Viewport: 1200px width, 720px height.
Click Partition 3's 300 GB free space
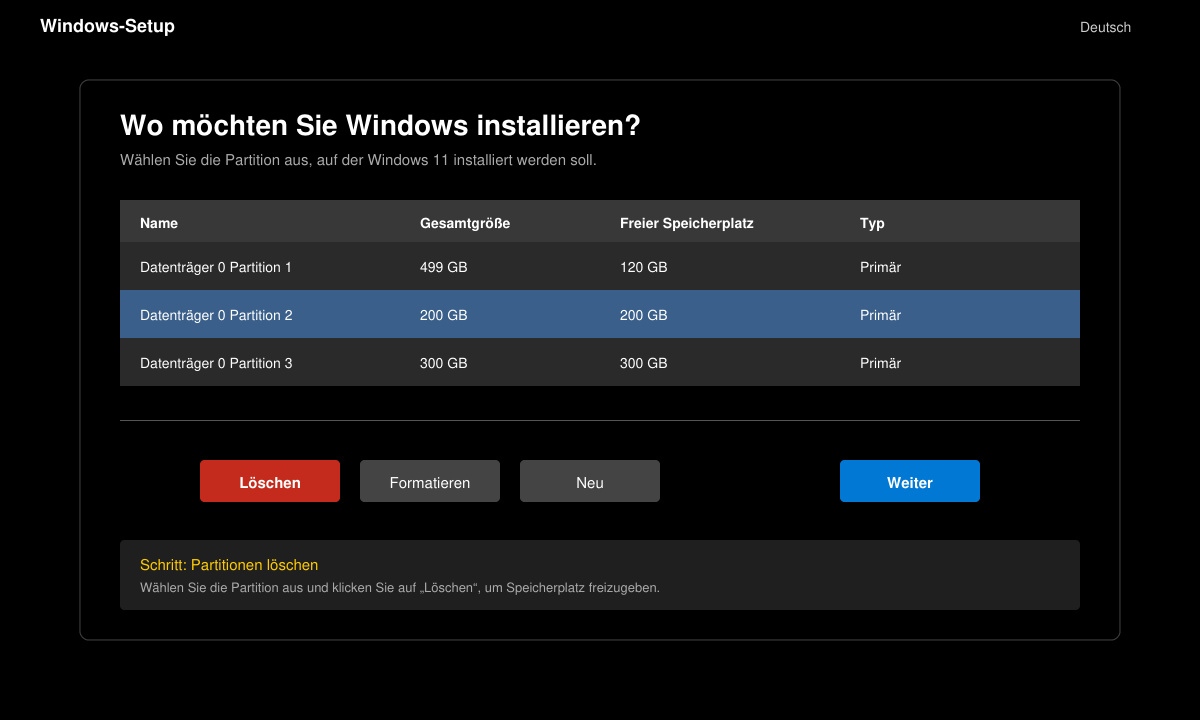[x=644, y=363]
